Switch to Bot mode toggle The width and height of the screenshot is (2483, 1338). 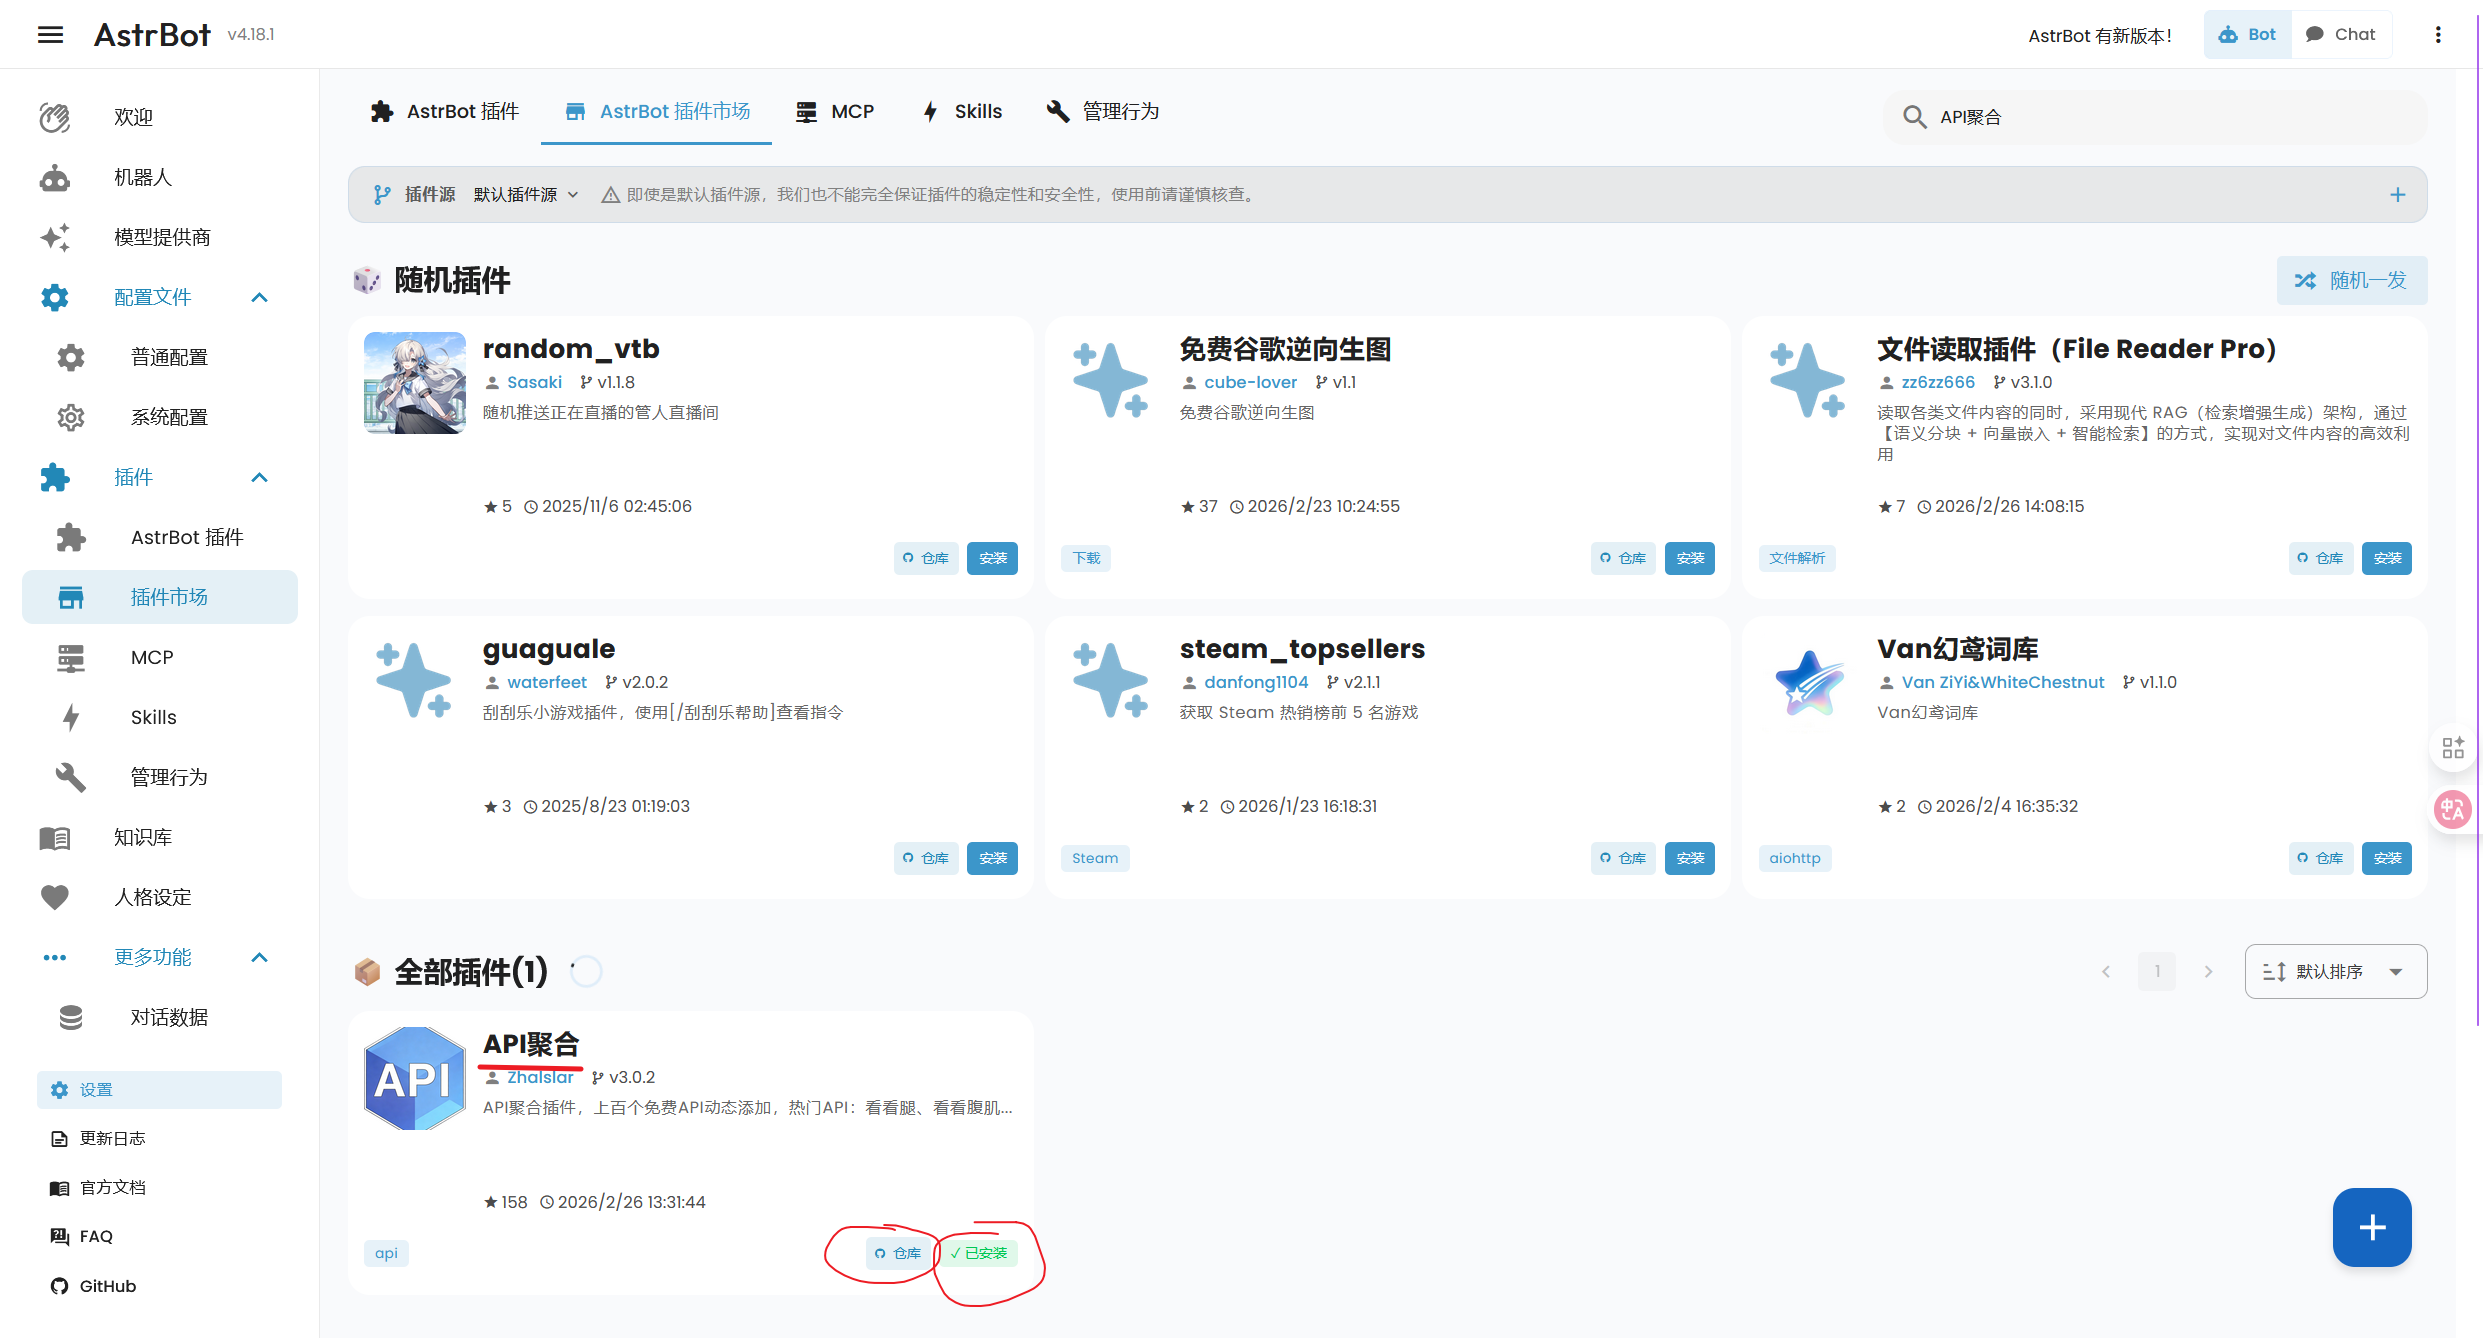coord(2247,35)
